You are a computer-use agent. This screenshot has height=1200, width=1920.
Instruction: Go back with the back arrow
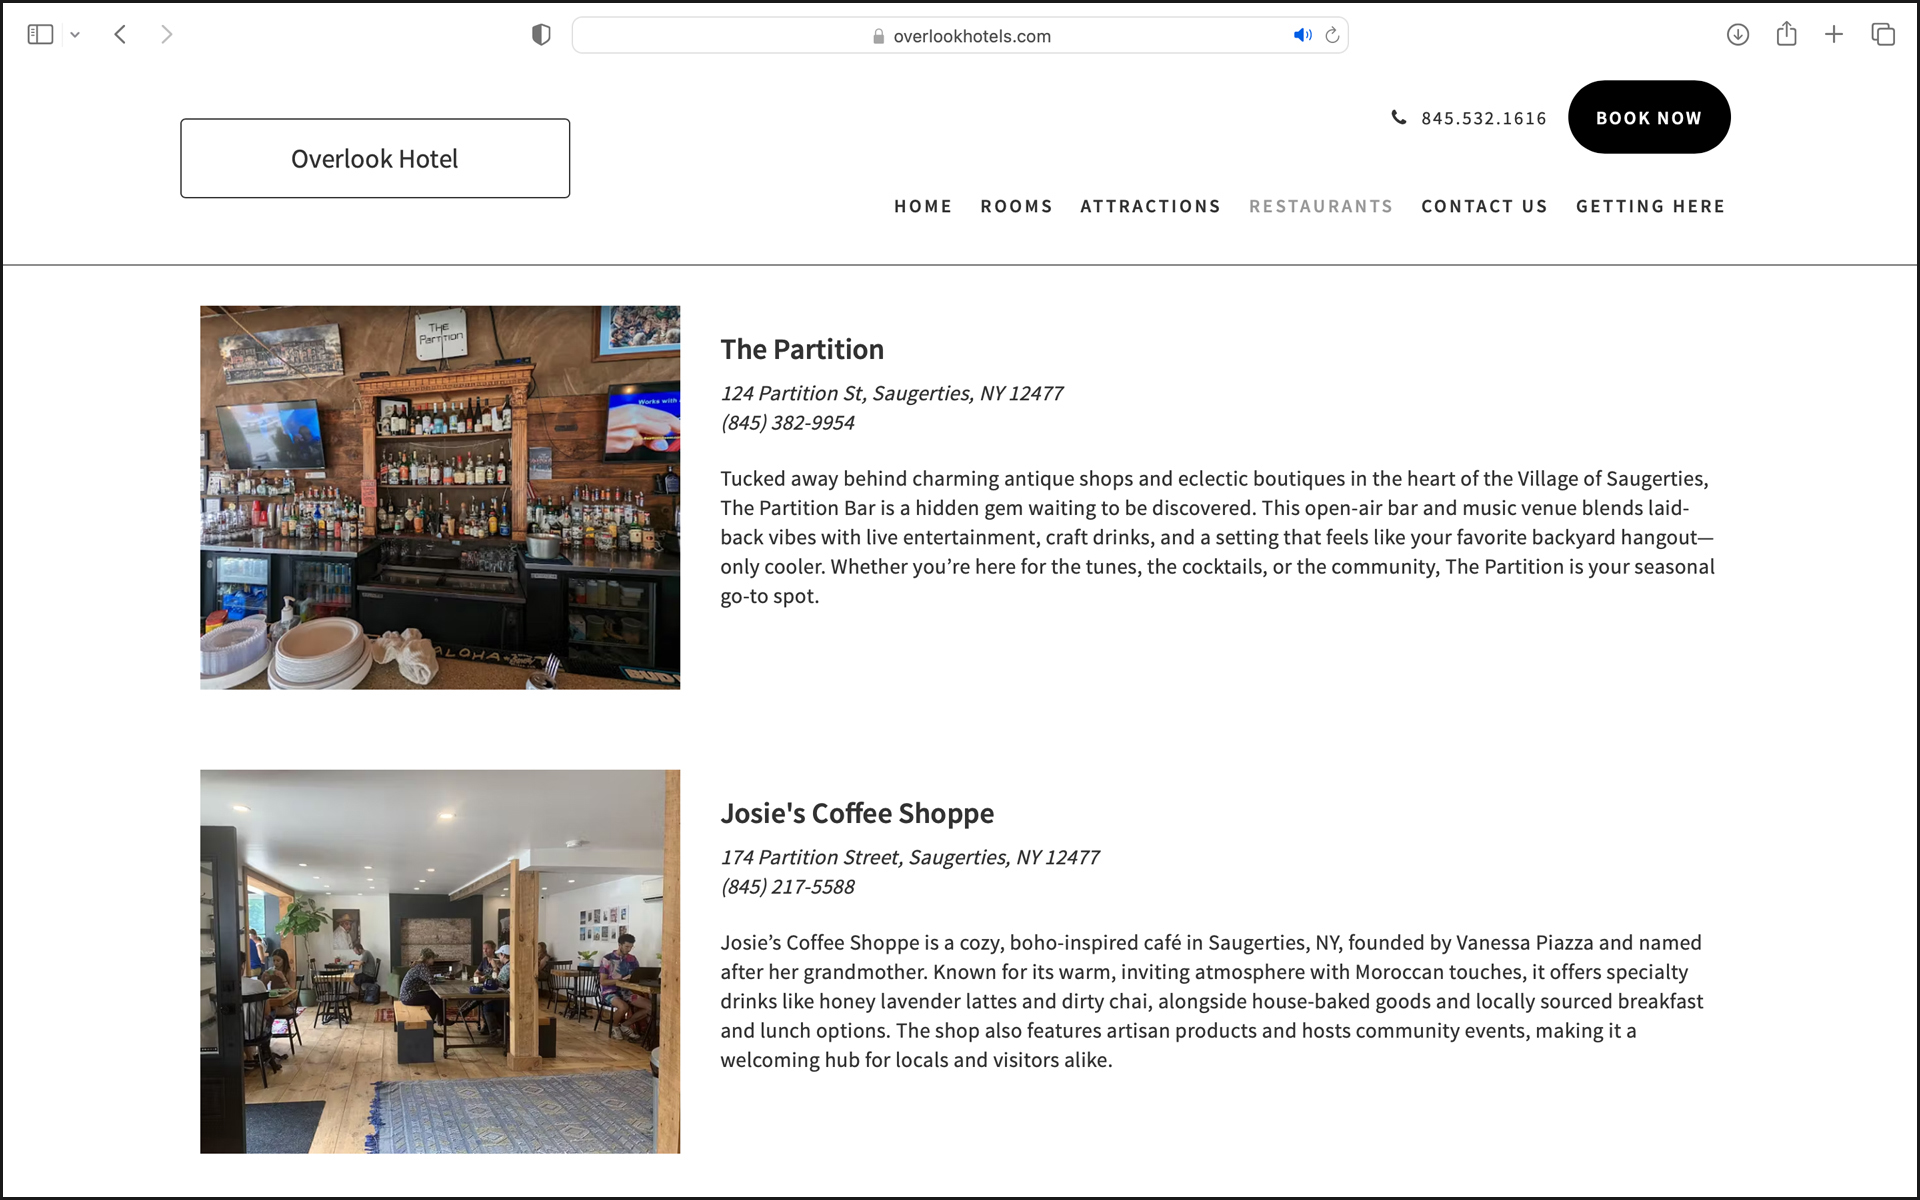pos(120,35)
